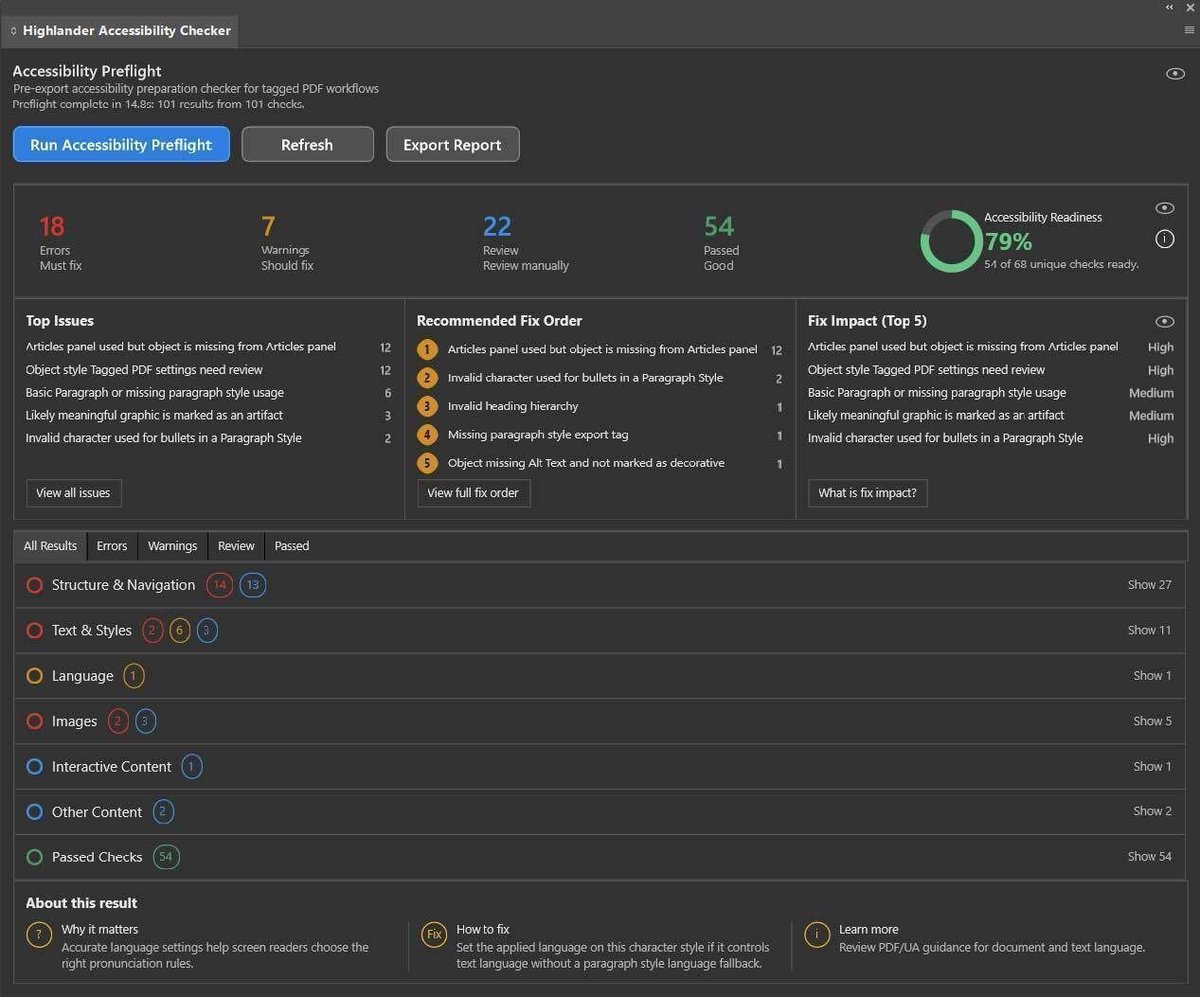The width and height of the screenshot is (1200, 997).
Task: Switch to the Warnings tab
Action: pos(172,546)
